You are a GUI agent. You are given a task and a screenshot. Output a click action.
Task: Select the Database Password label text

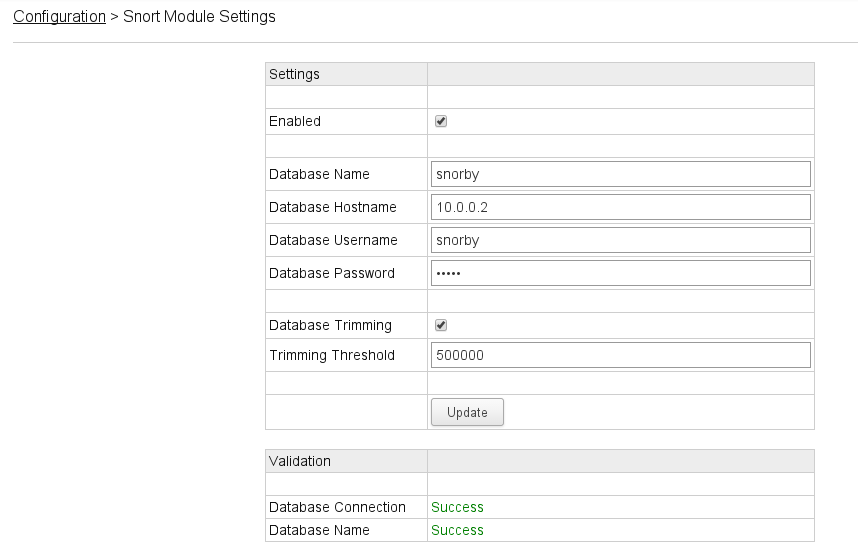(332, 273)
